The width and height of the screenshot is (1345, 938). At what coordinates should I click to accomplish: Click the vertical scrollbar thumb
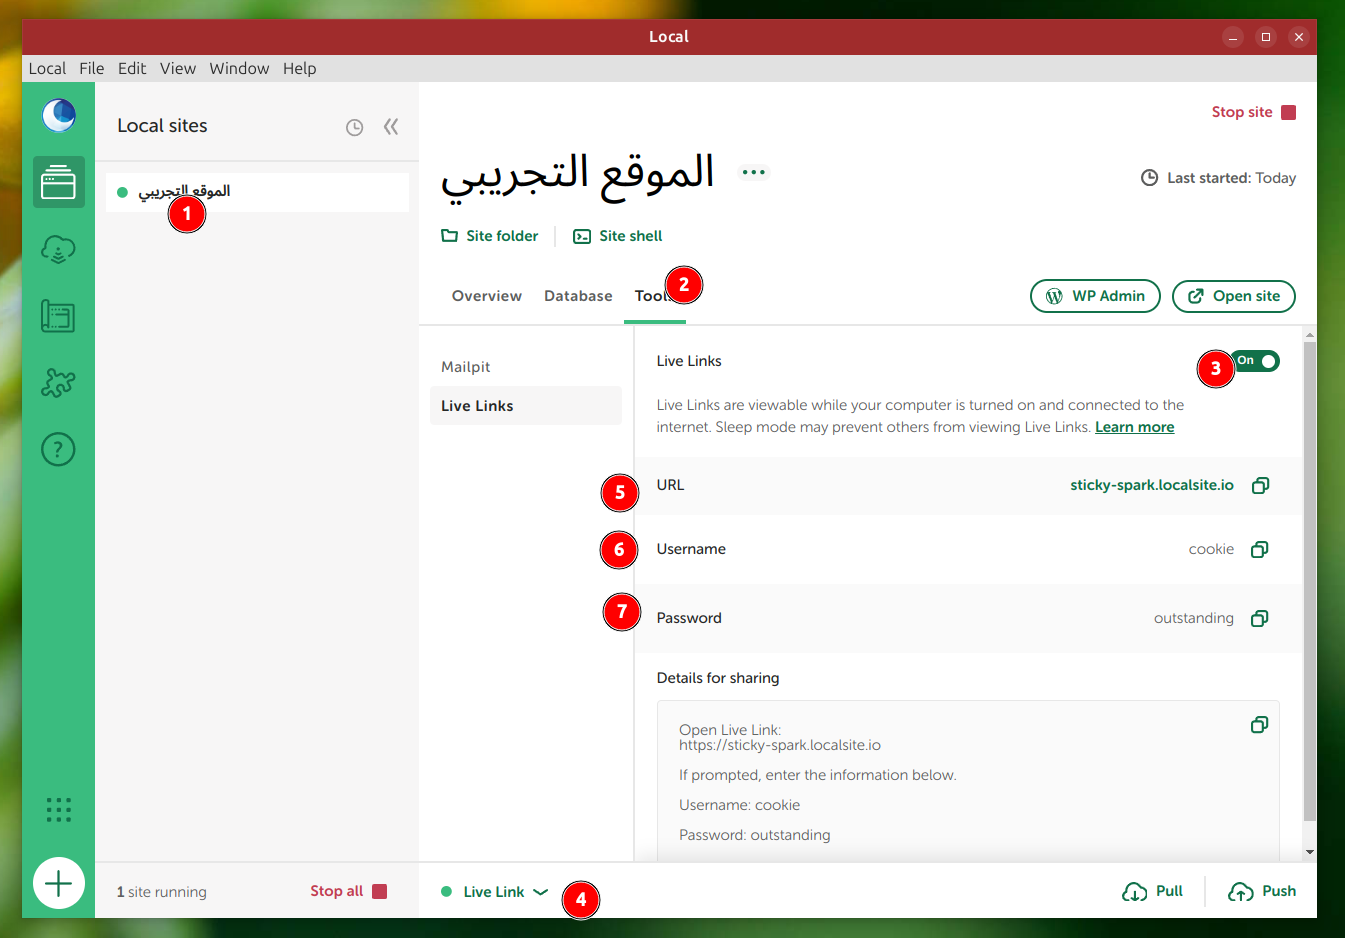click(1310, 580)
